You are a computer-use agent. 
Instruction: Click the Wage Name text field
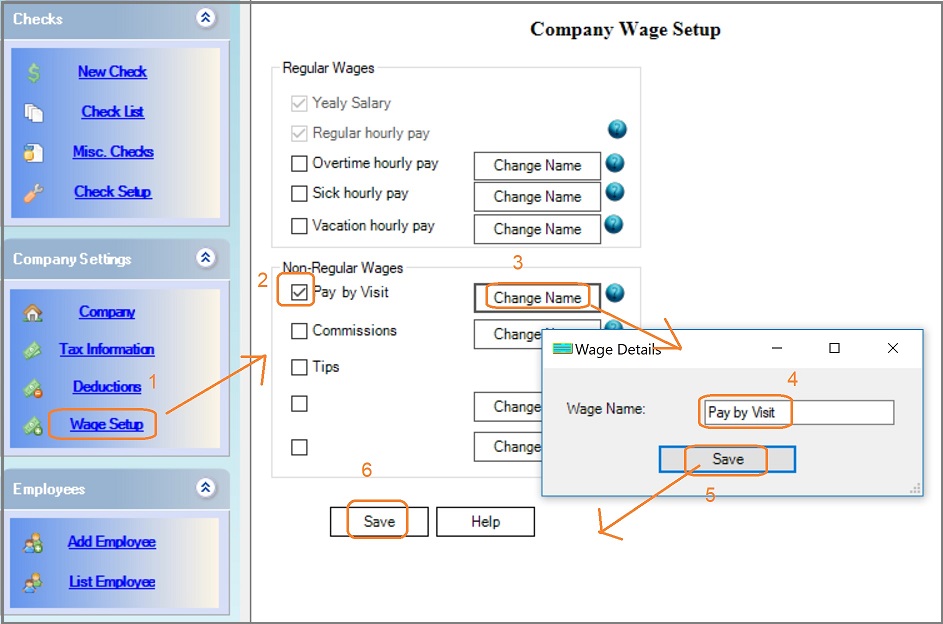(x=796, y=412)
